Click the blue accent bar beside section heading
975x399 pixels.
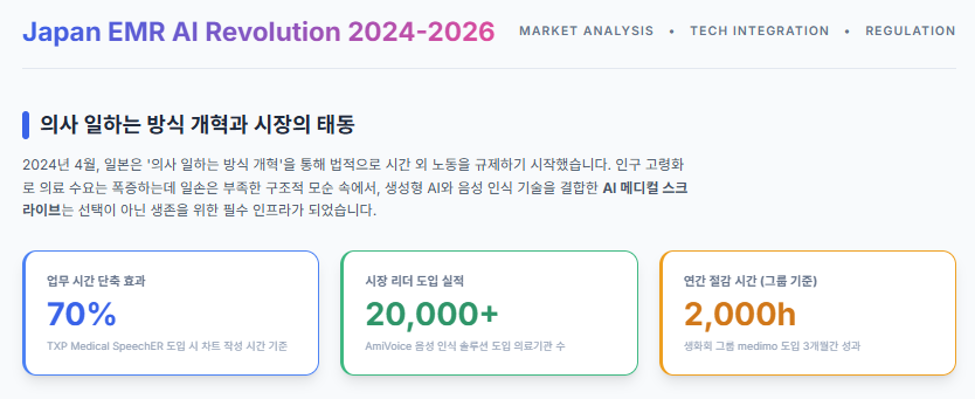(x=25, y=125)
